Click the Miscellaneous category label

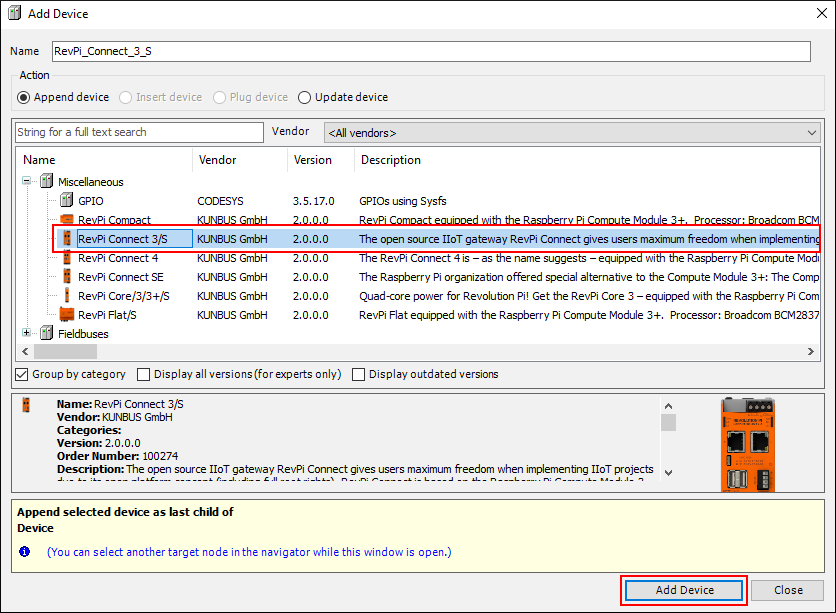point(91,182)
